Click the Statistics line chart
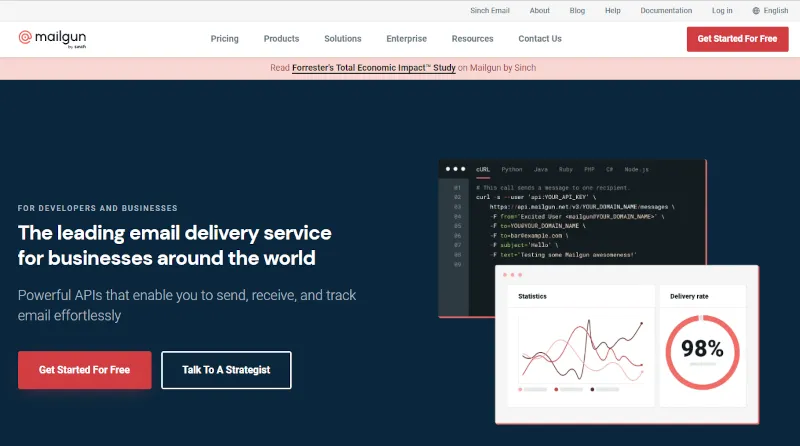Image resolution: width=800 pixels, height=446 pixels. [x=581, y=350]
